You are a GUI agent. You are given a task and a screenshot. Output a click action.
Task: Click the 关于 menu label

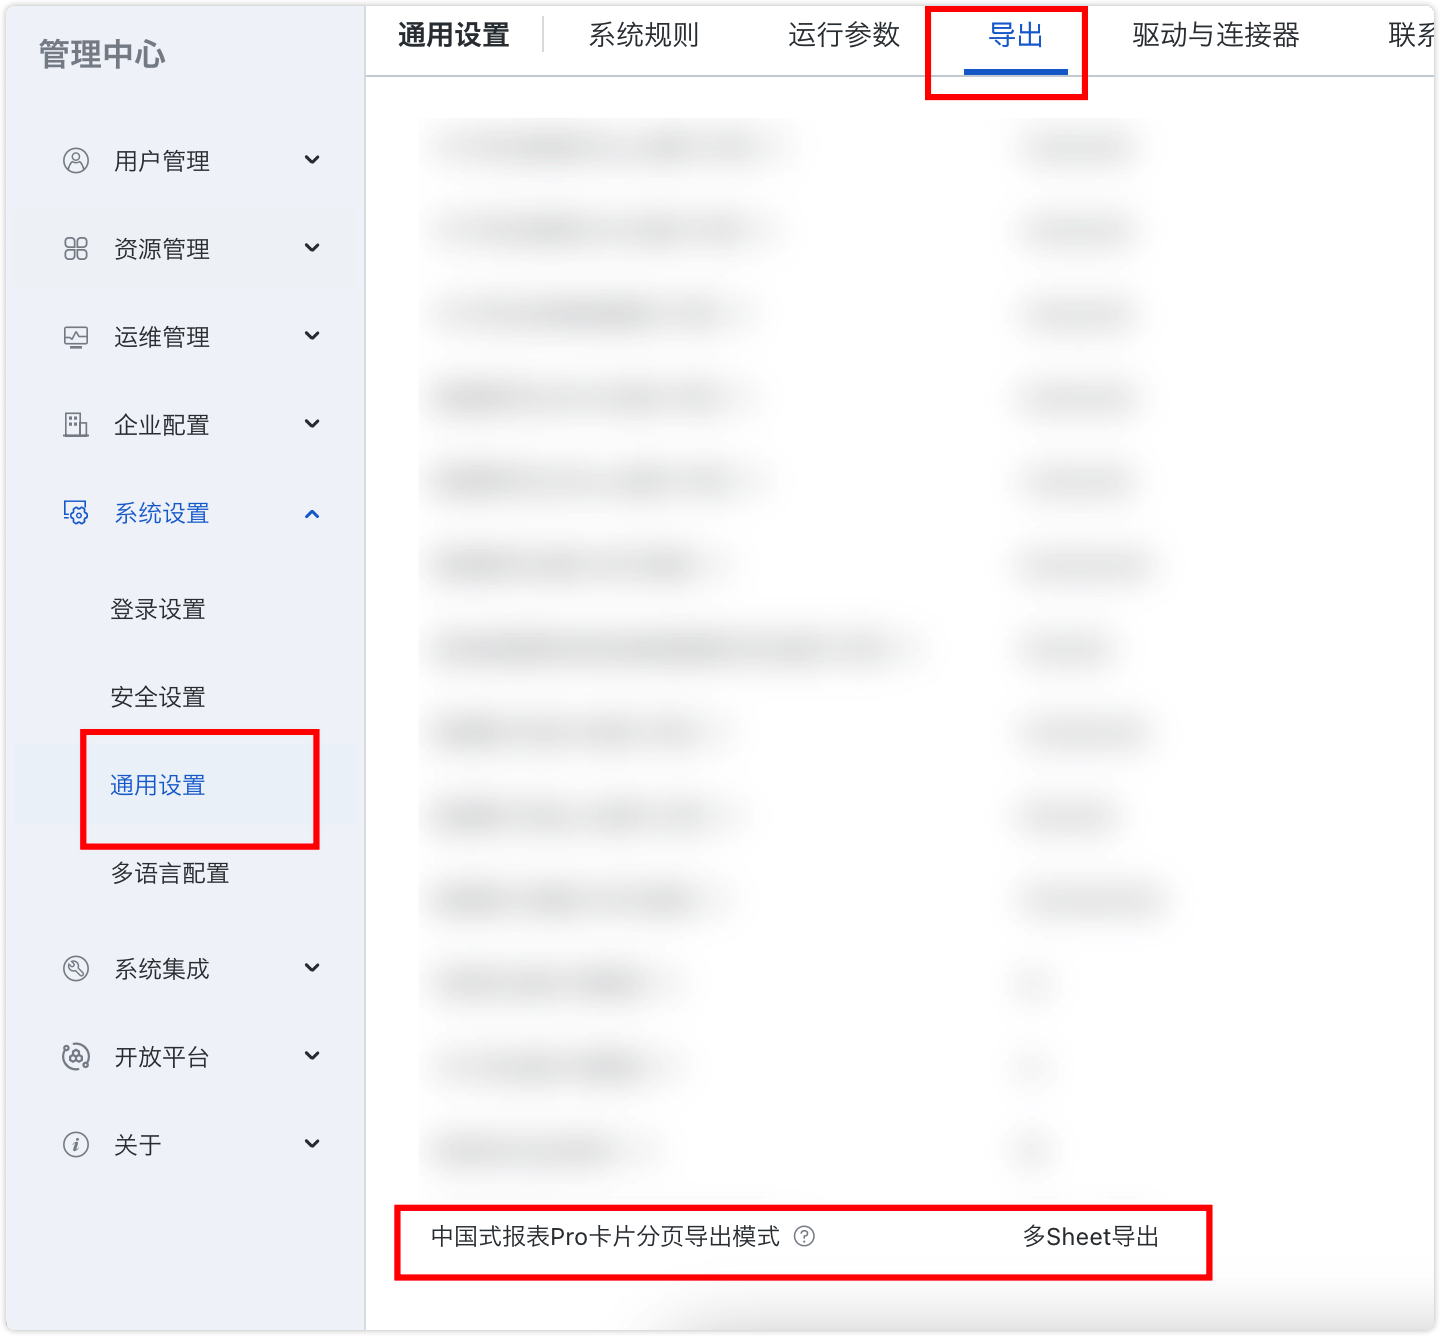[x=138, y=1145]
